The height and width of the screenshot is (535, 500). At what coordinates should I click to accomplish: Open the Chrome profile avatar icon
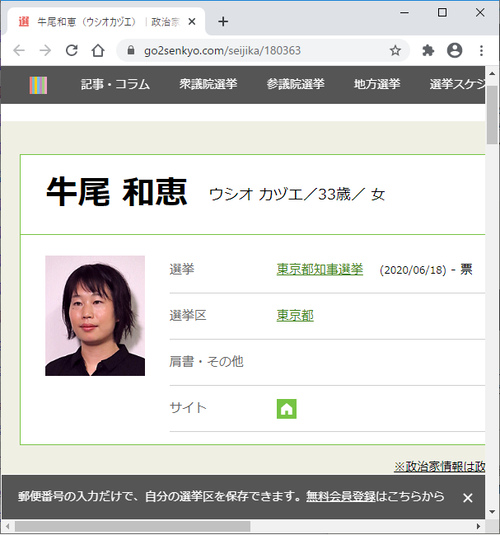pyautogui.click(x=455, y=50)
